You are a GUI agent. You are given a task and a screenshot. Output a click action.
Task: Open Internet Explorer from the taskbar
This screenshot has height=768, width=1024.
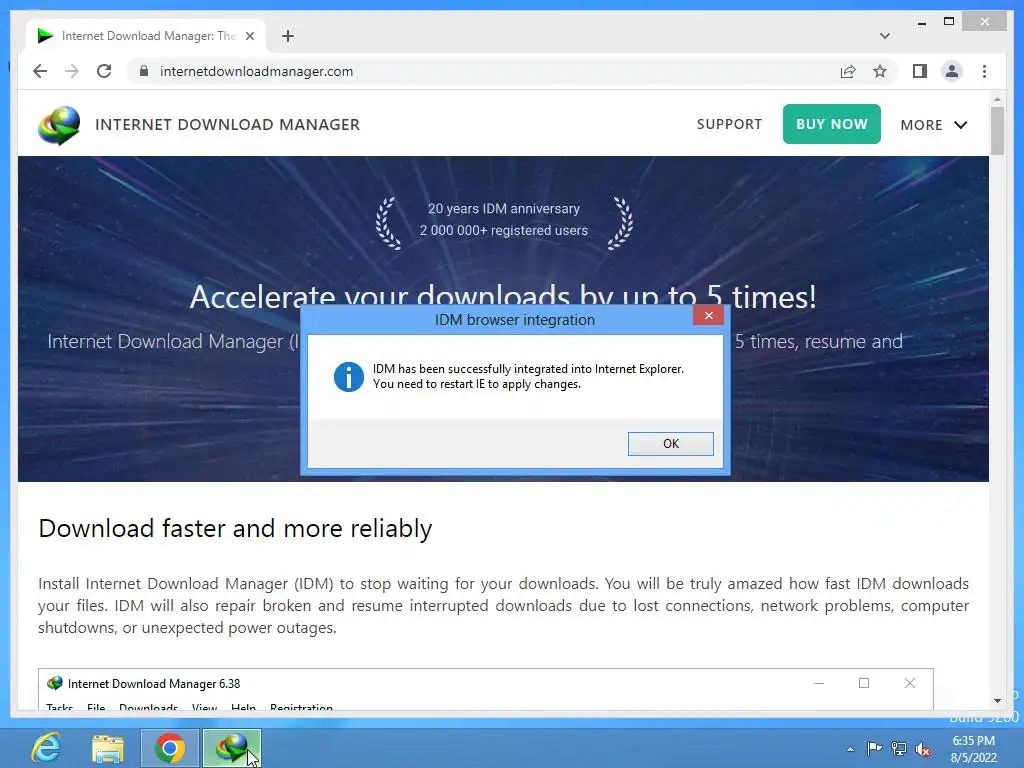(46, 748)
